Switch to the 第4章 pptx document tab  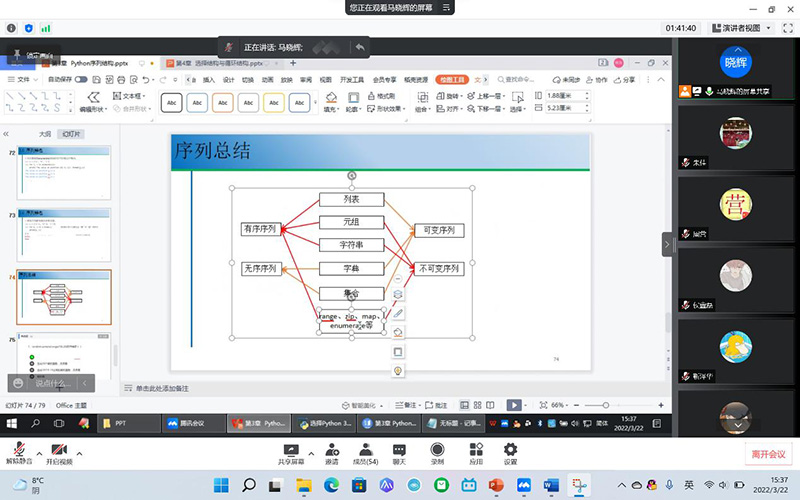pyautogui.click(x=219, y=63)
